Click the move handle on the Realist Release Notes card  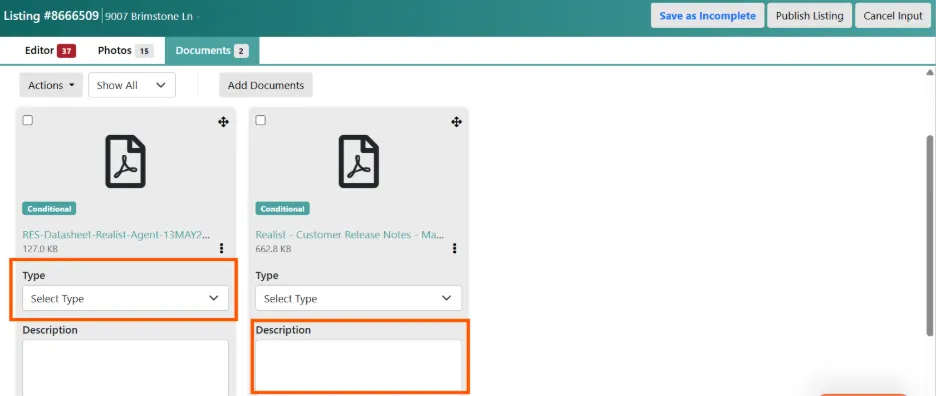point(456,122)
